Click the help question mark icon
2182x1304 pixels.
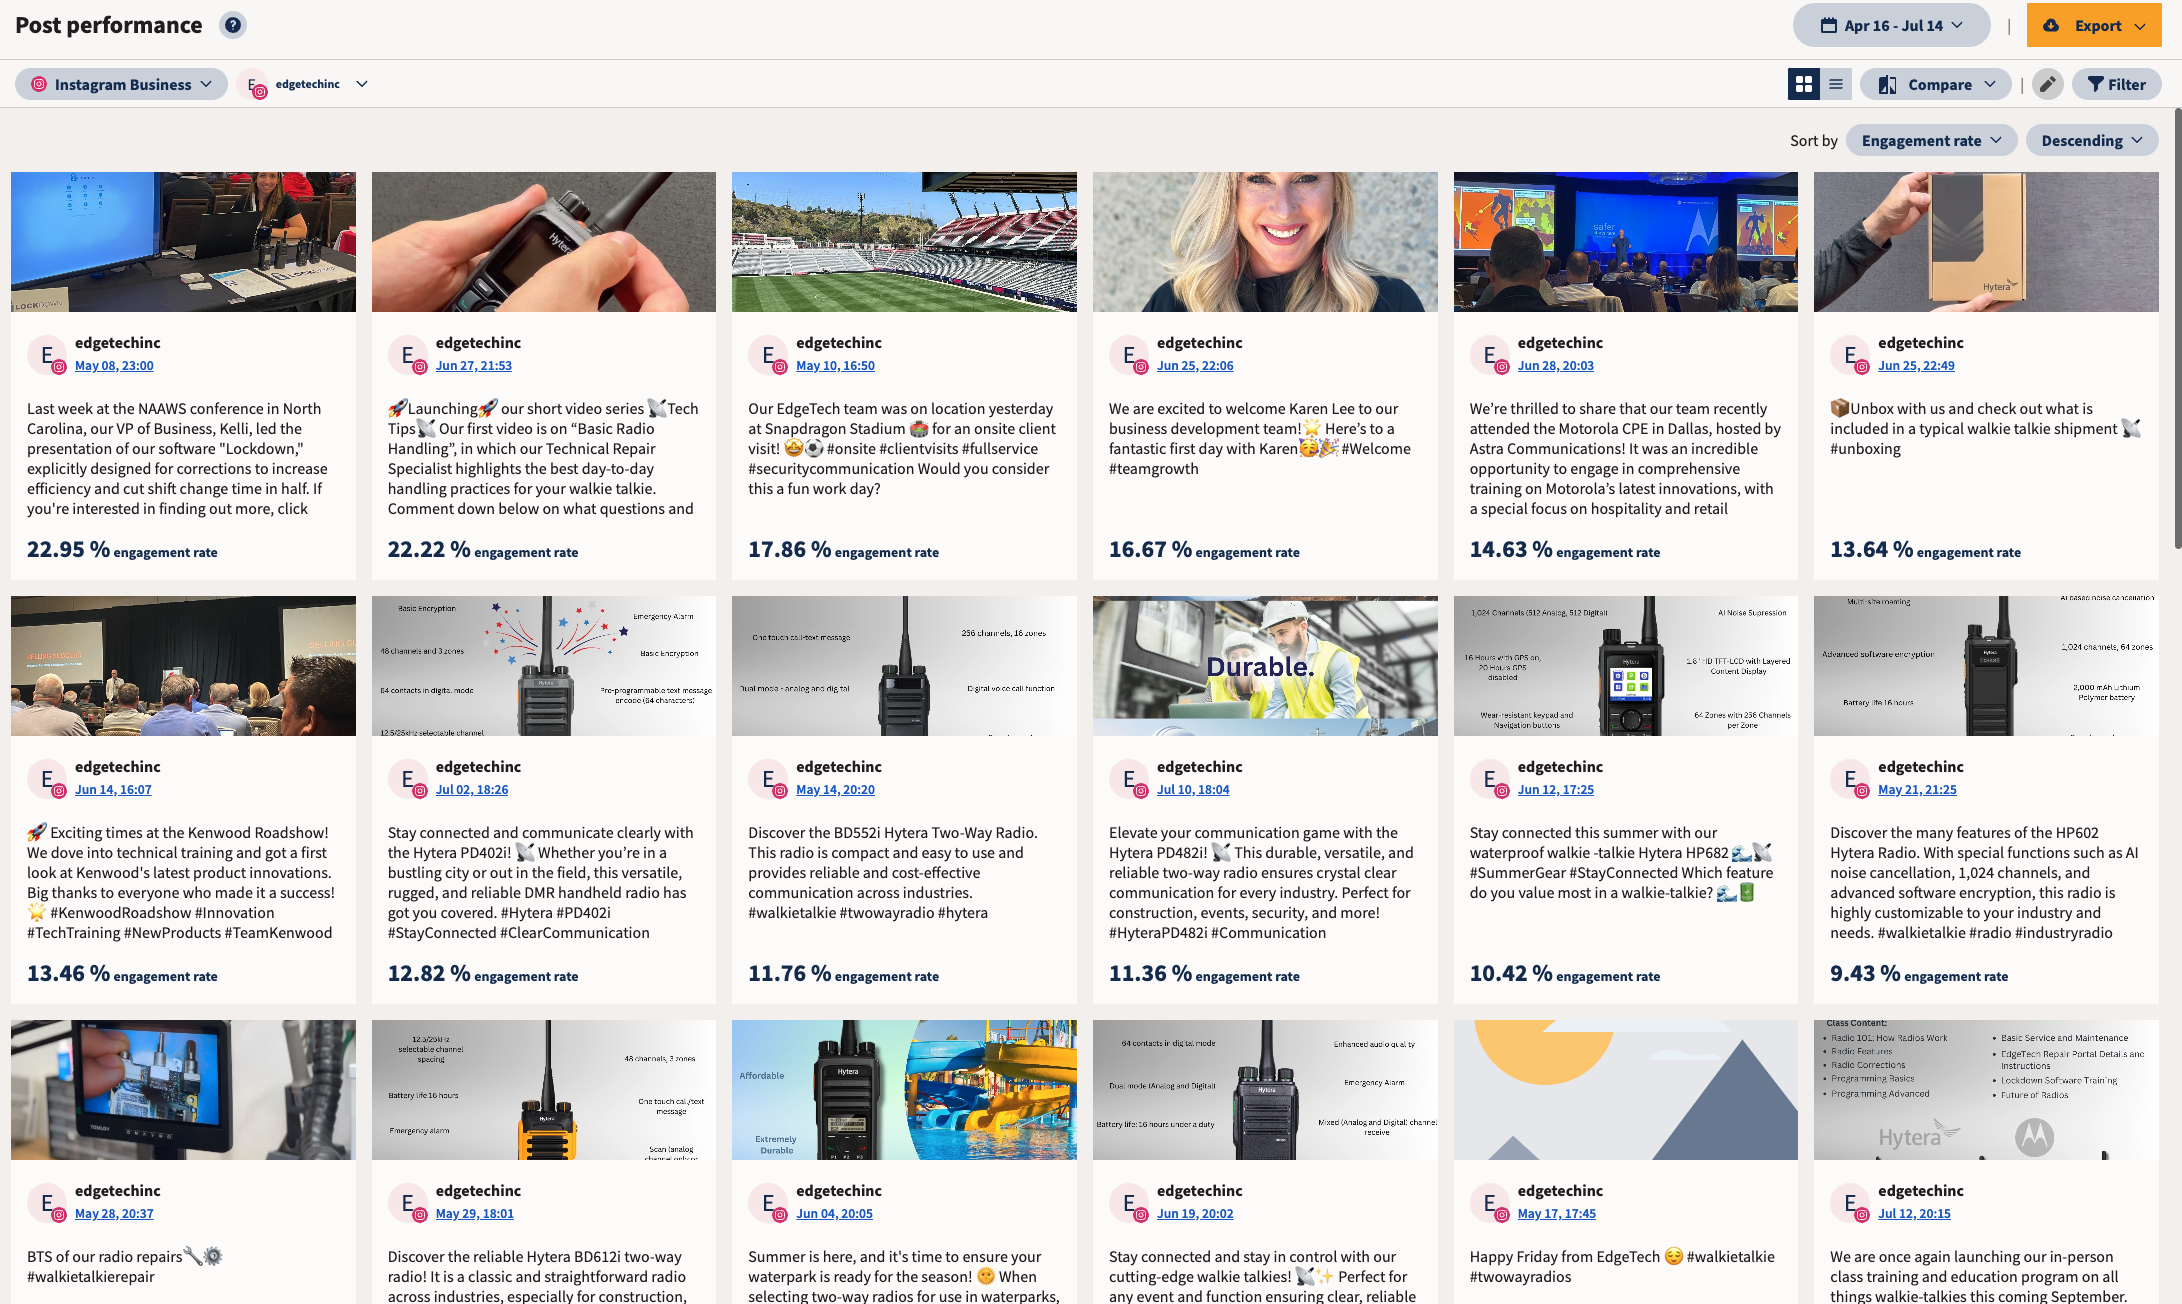[x=233, y=25]
